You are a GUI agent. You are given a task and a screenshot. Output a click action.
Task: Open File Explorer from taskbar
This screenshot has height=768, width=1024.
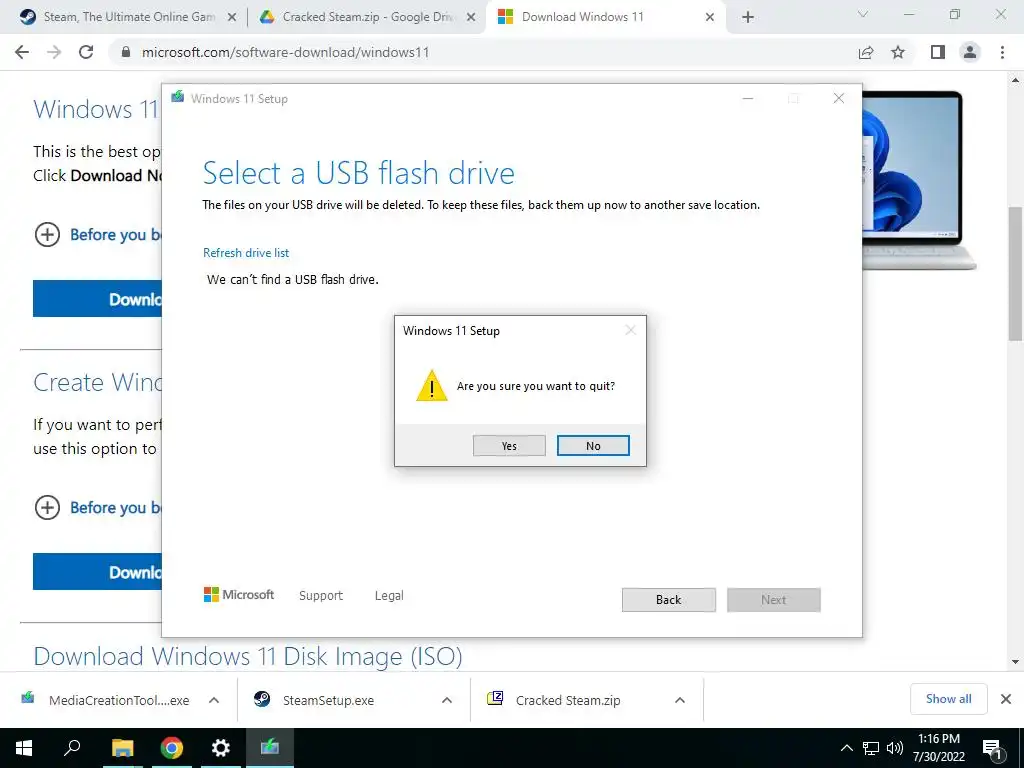point(122,748)
